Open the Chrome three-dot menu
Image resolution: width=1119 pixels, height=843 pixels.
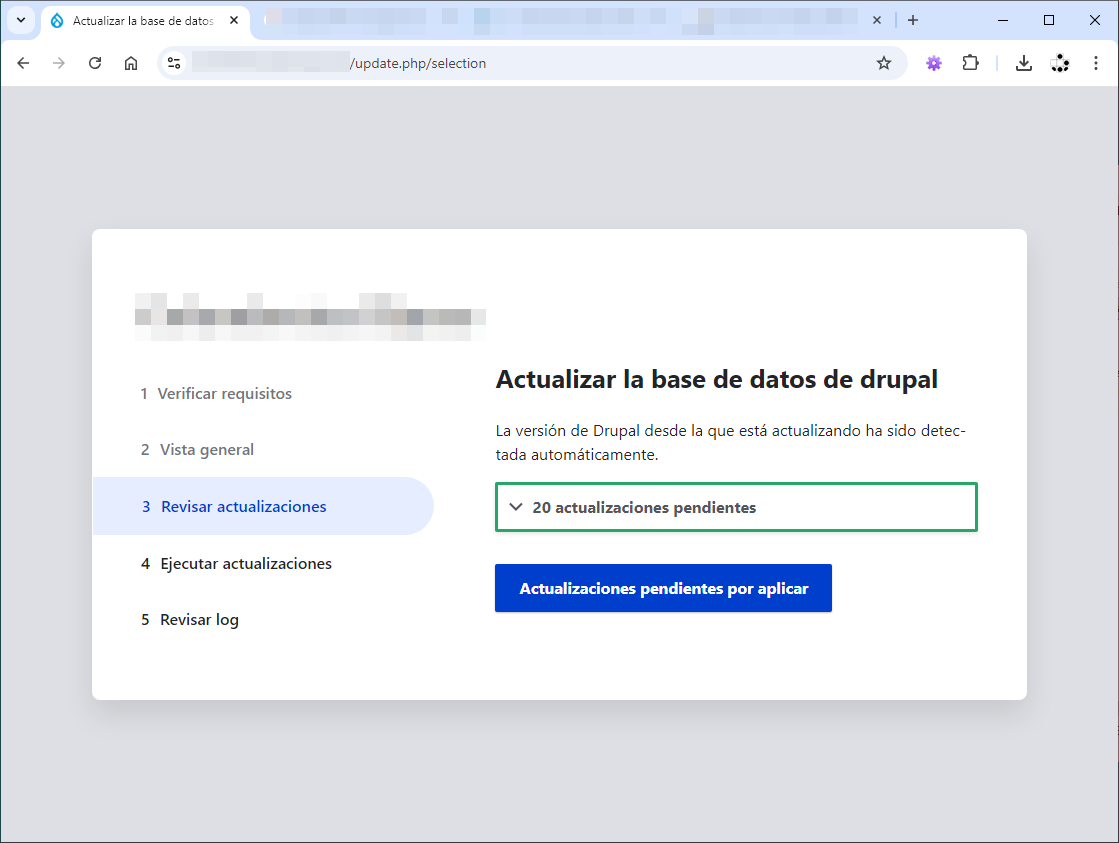1095,63
